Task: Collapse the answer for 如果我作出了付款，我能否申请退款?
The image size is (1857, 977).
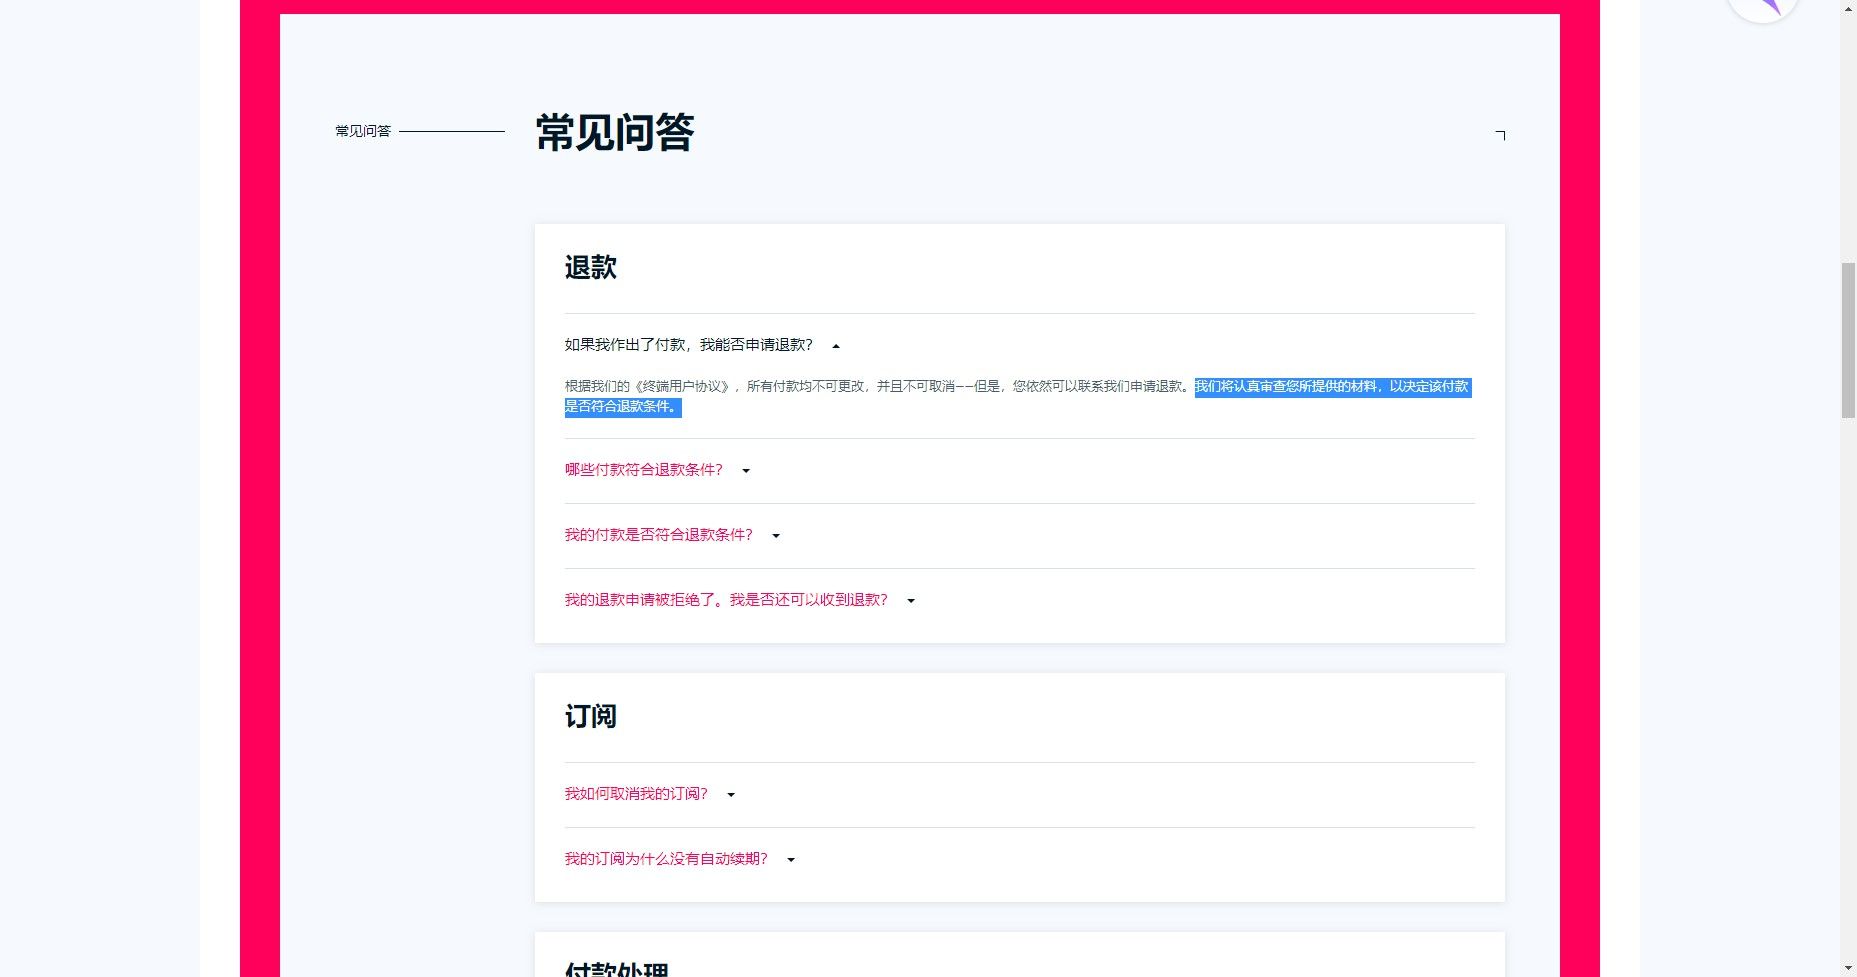Action: (x=836, y=344)
